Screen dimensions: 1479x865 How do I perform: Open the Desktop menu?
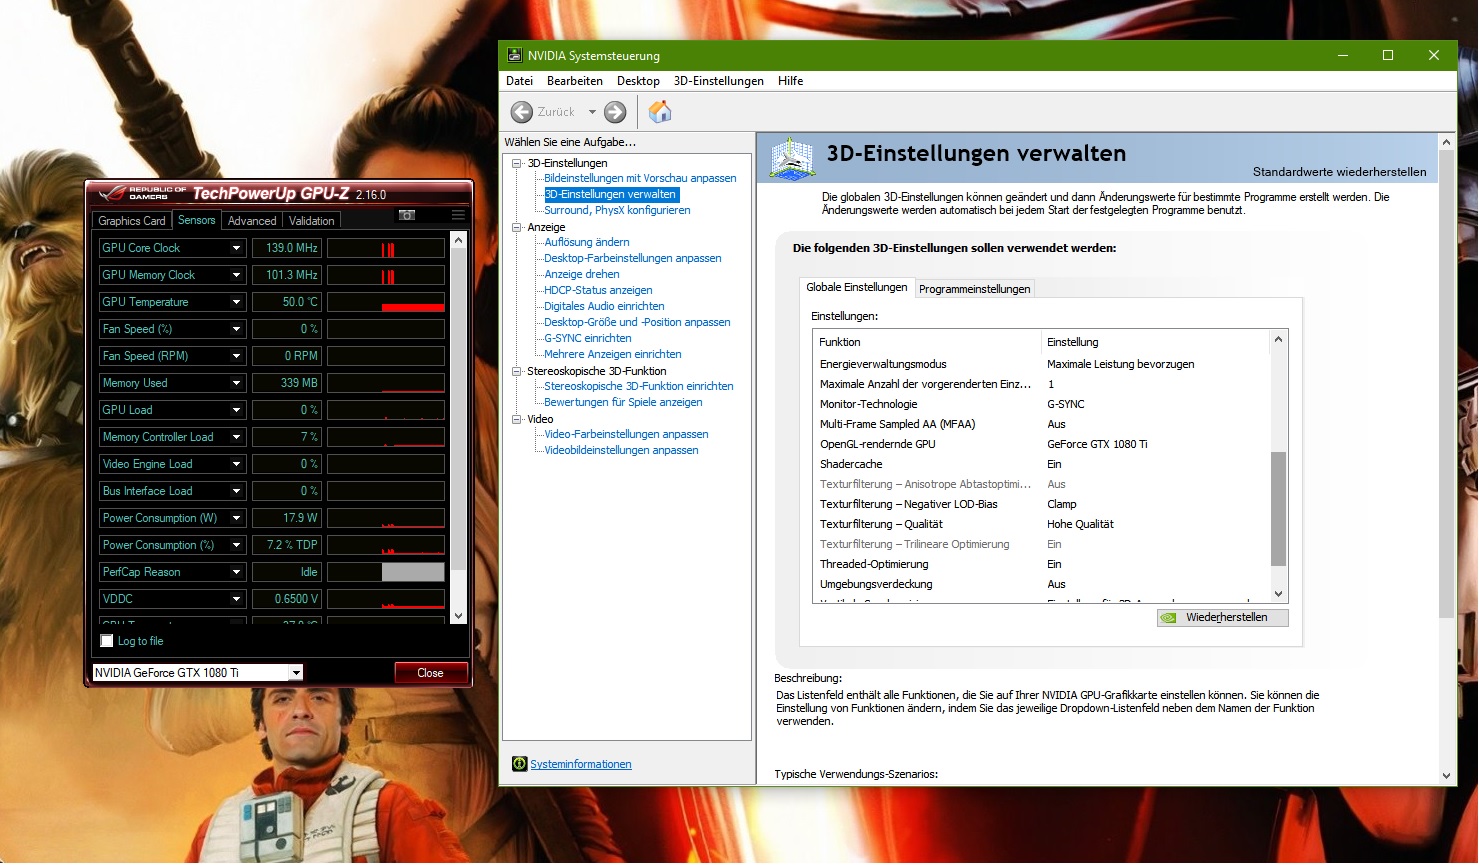pyautogui.click(x=638, y=81)
